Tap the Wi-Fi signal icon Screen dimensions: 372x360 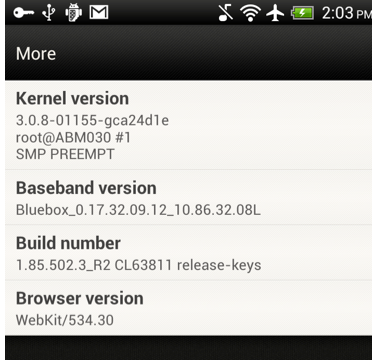pos(250,14)
